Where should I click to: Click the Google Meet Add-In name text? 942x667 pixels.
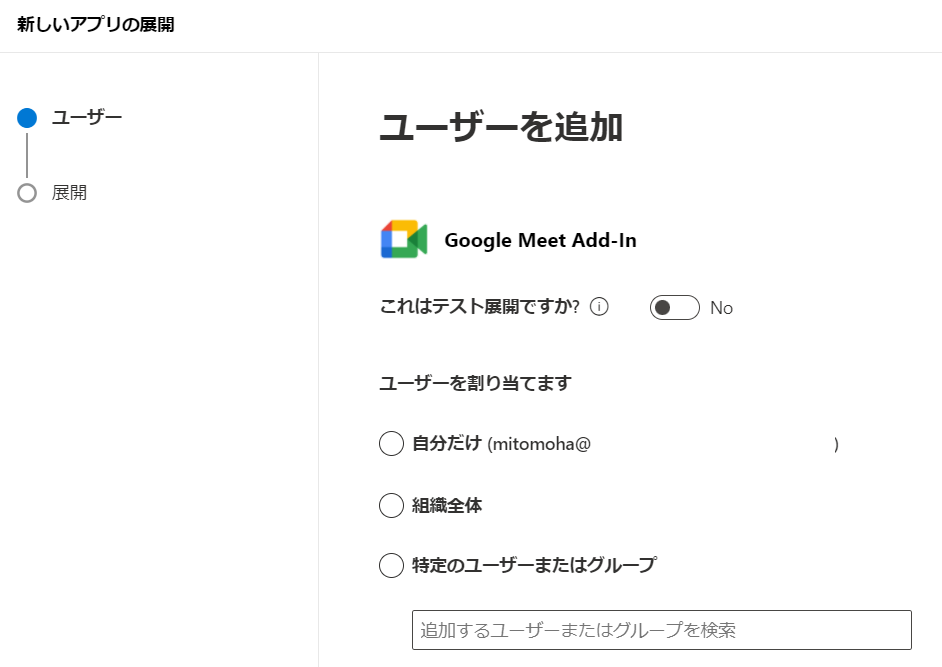[540, 240]
